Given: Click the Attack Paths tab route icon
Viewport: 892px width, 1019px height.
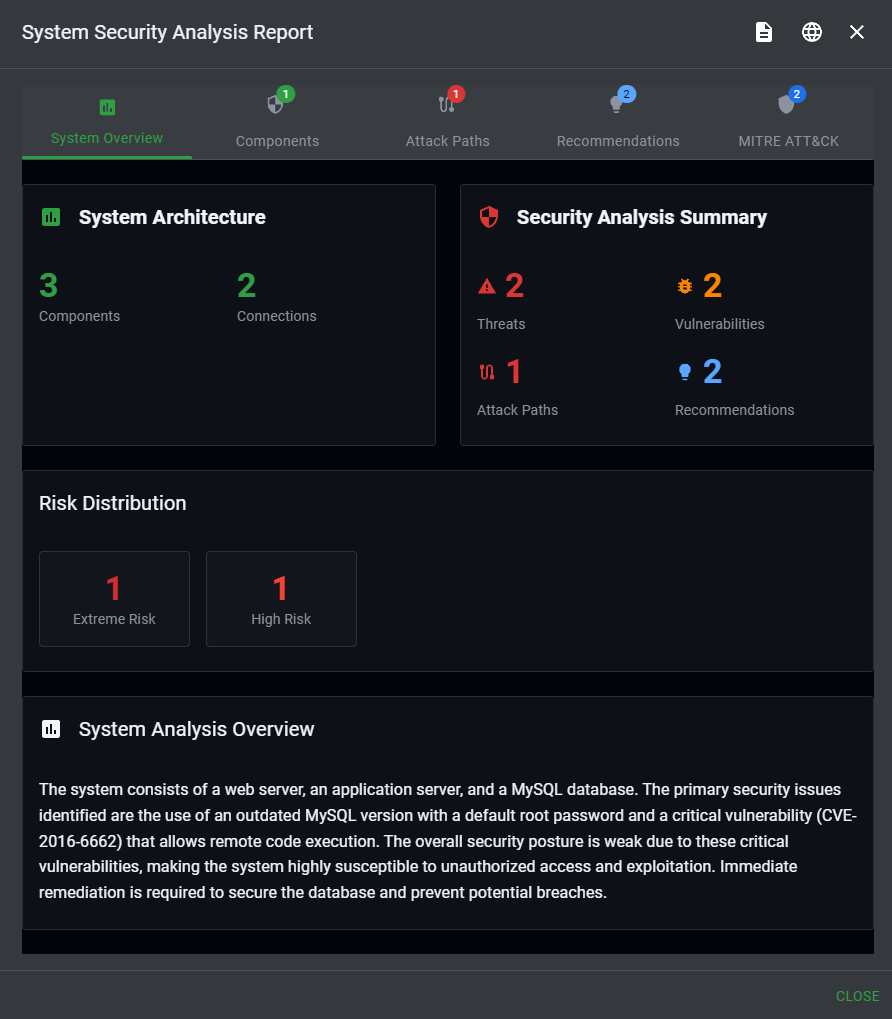Looking at the screenshot, I should (x=446, y=105).
